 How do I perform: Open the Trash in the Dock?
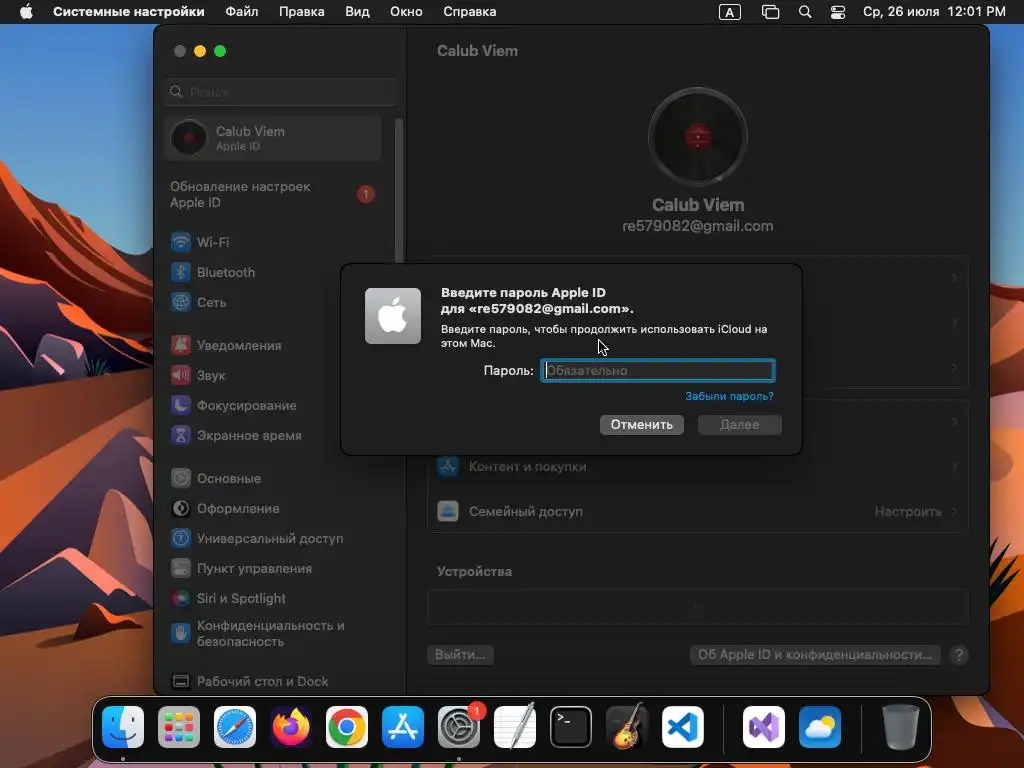click(x=901, y=727)
